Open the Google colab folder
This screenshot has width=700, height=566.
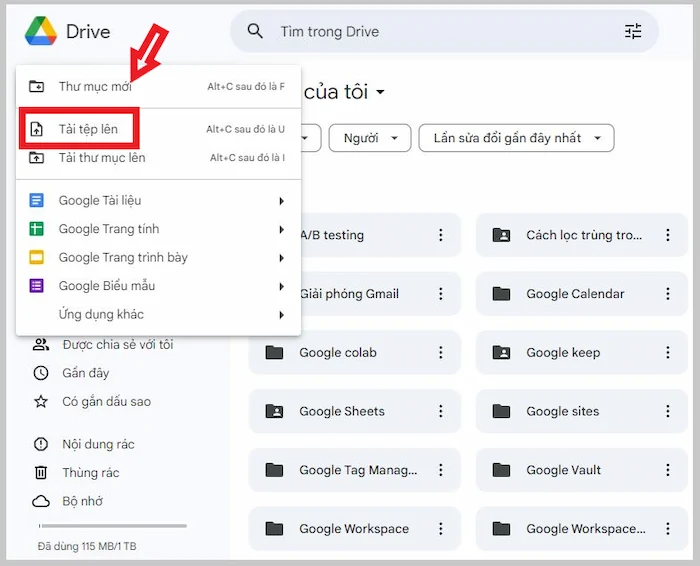point(354,353)
